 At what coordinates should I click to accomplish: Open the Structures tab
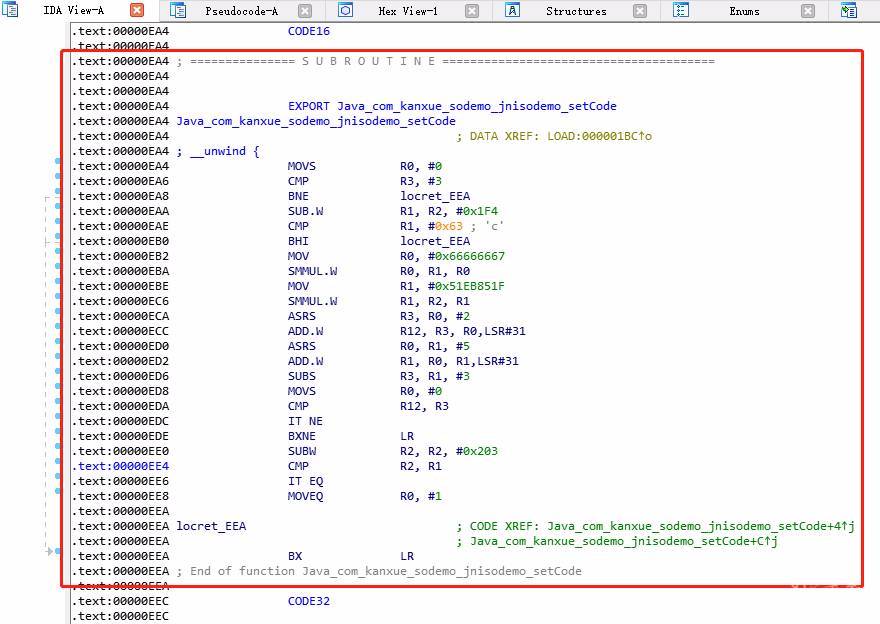point(576,11)
